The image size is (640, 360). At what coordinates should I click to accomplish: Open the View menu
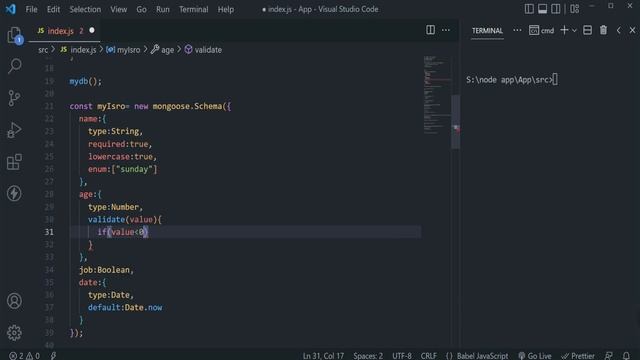pyautogui.click(x=118, y=9)
